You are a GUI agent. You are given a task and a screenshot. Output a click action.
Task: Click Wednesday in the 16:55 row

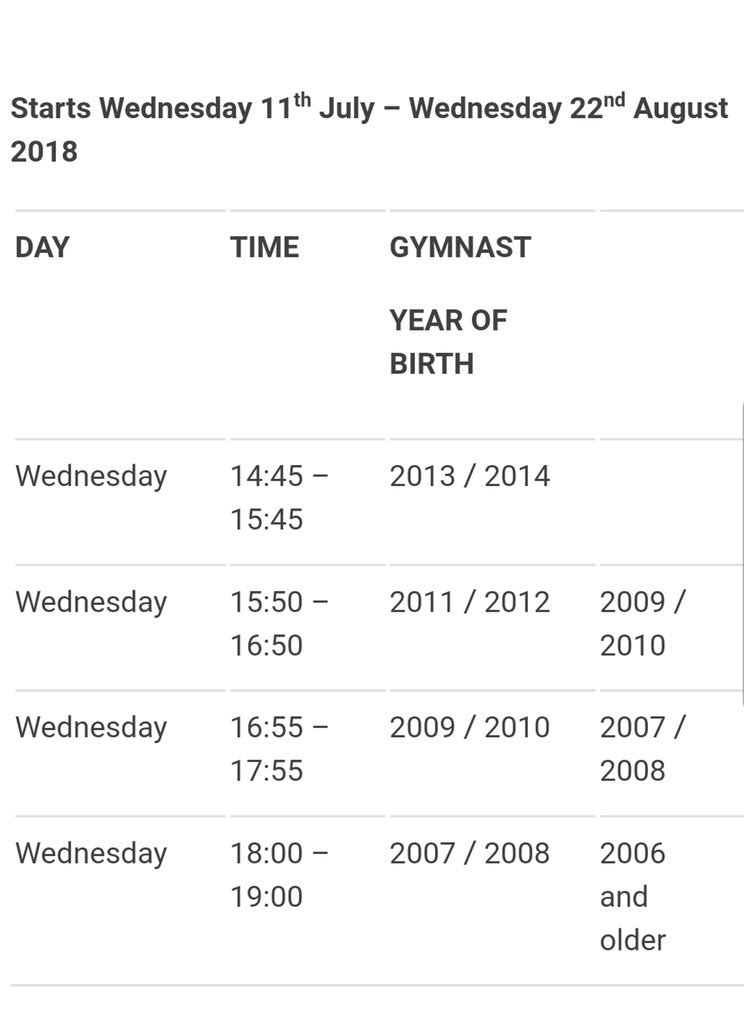point(91,728)
